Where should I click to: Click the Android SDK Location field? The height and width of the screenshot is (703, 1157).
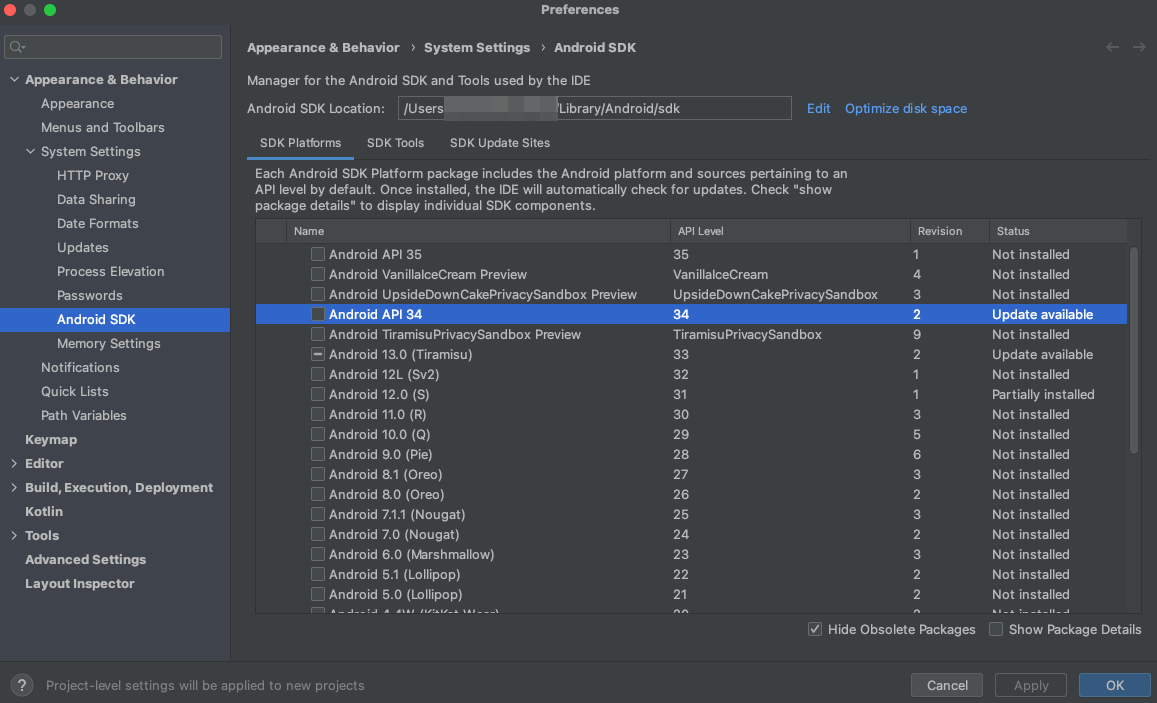(x=595, y=108)
